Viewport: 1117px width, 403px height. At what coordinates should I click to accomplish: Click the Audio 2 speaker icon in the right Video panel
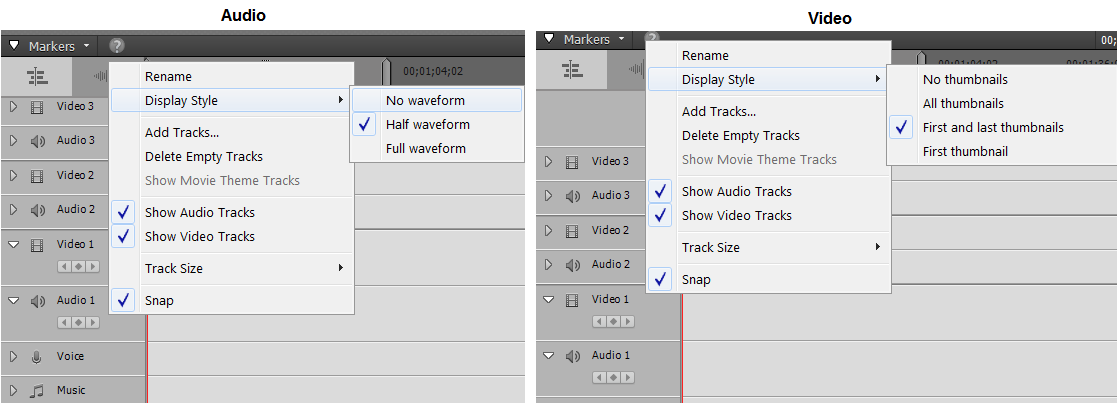point(572,265)
